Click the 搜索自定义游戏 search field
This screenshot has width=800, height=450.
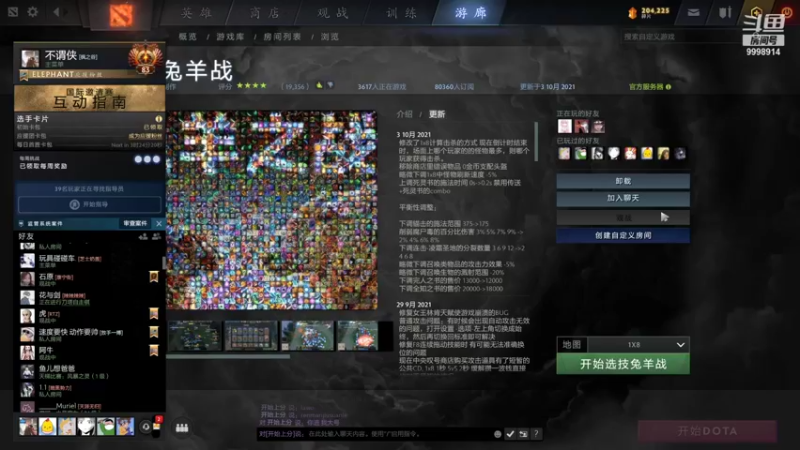[x=679, y=37]
